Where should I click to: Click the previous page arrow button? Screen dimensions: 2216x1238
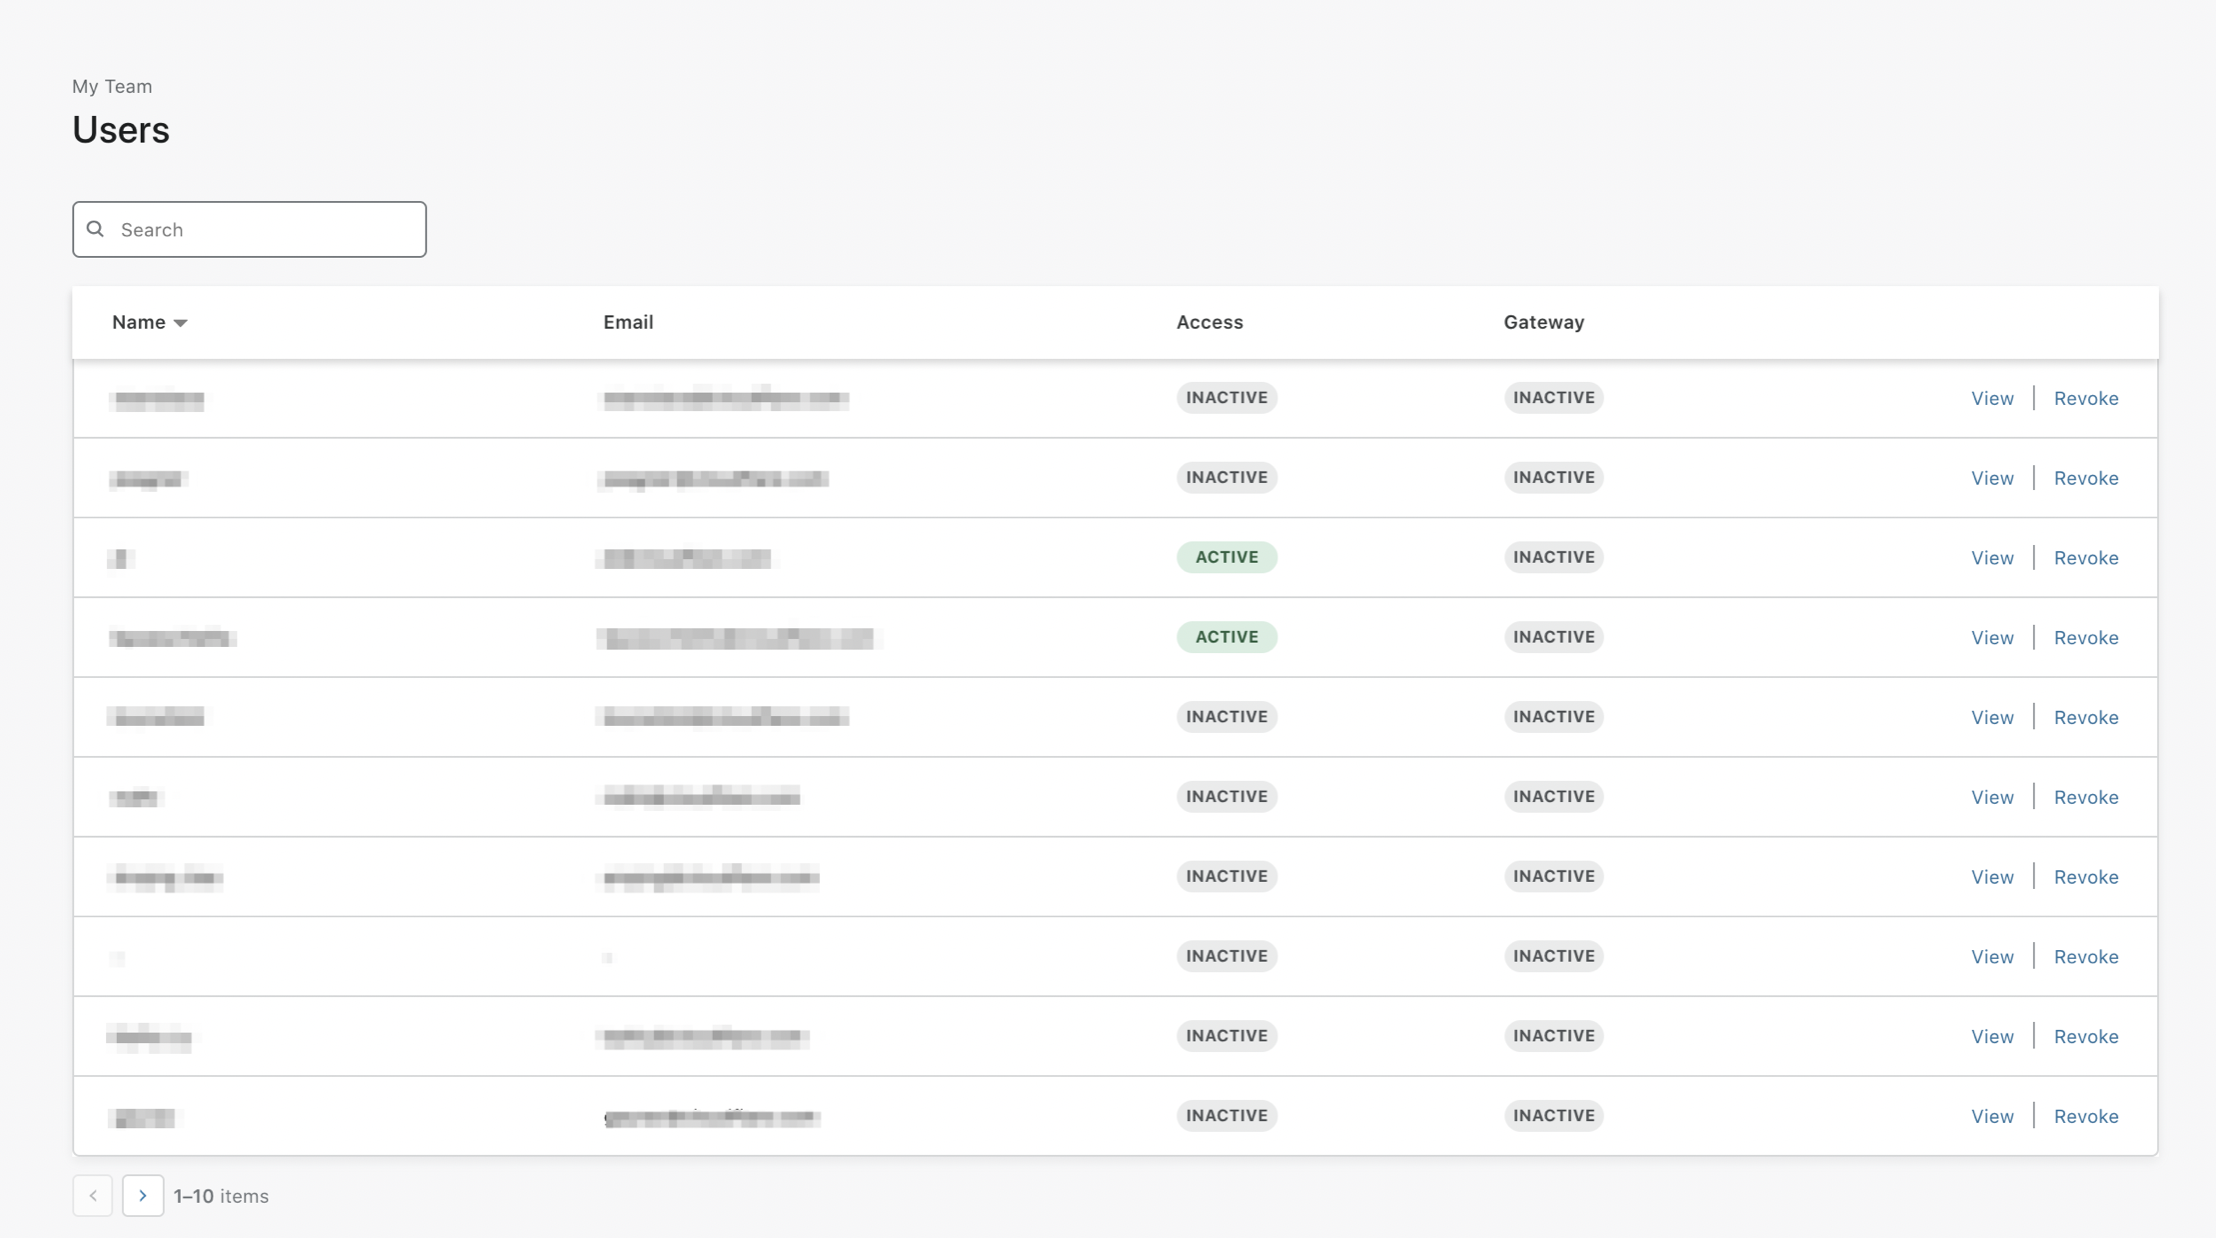click(x=93, y=1195)
